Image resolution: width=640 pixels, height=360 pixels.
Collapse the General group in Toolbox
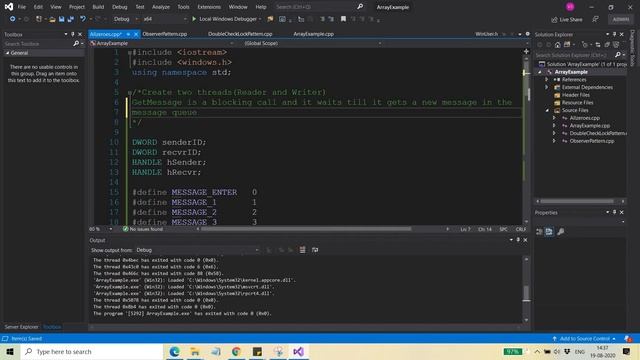click(x=7, y=53)
